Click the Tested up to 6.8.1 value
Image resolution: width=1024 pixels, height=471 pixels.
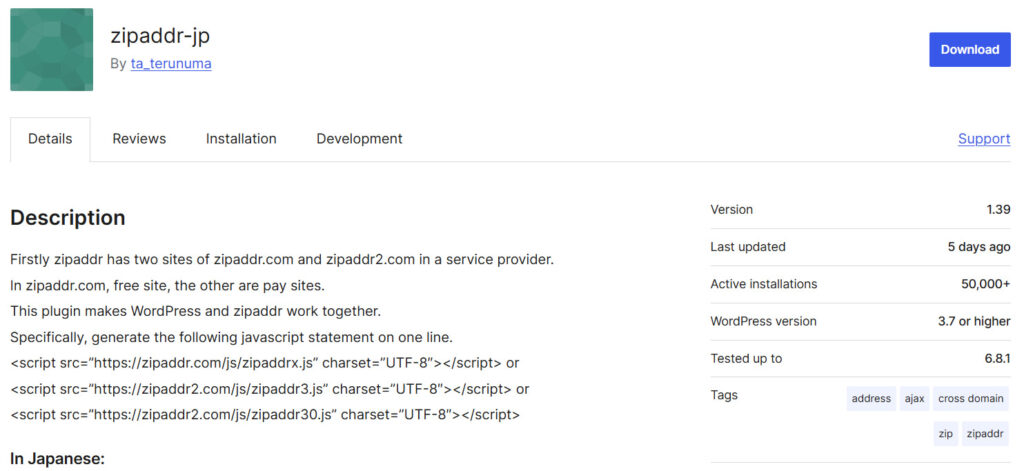pos(997,359)
